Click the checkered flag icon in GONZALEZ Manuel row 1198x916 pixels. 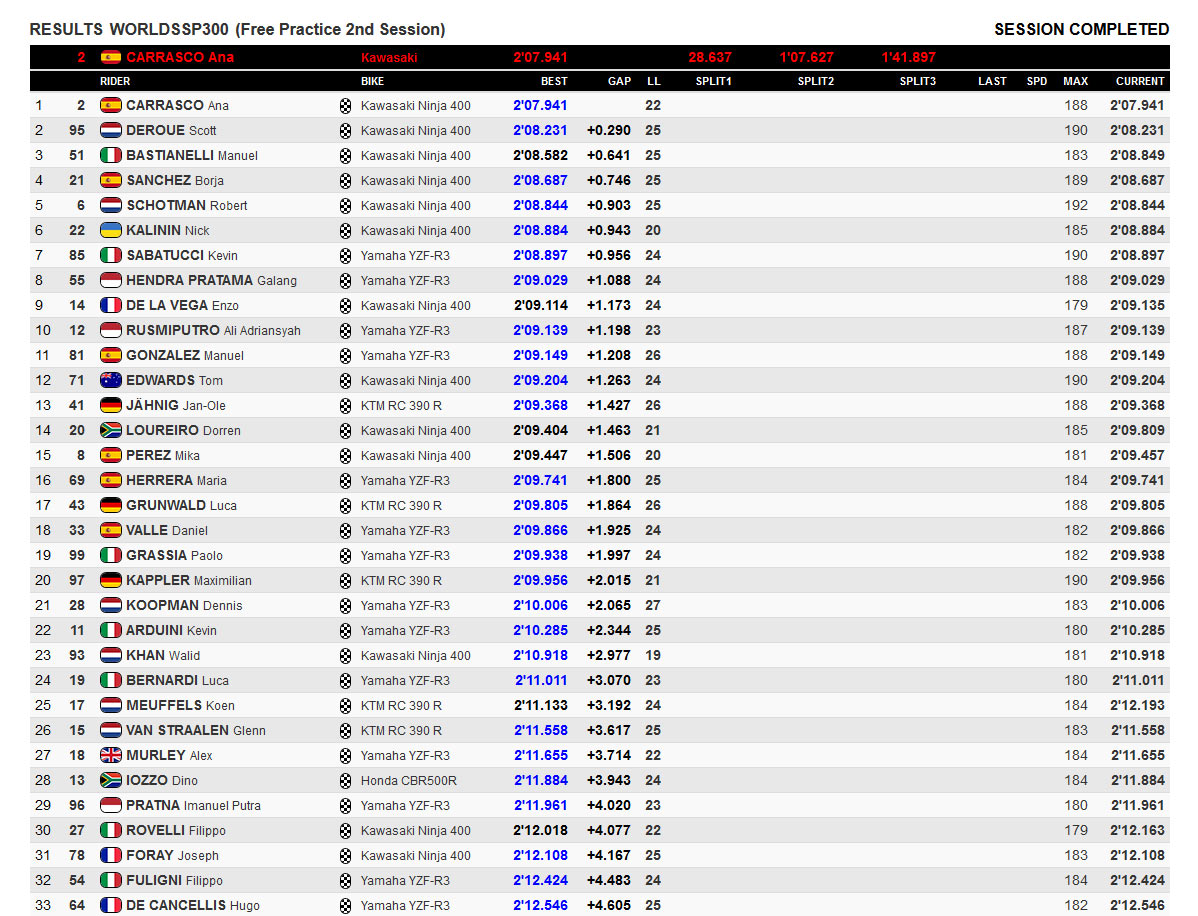click(x=345, y=356)
